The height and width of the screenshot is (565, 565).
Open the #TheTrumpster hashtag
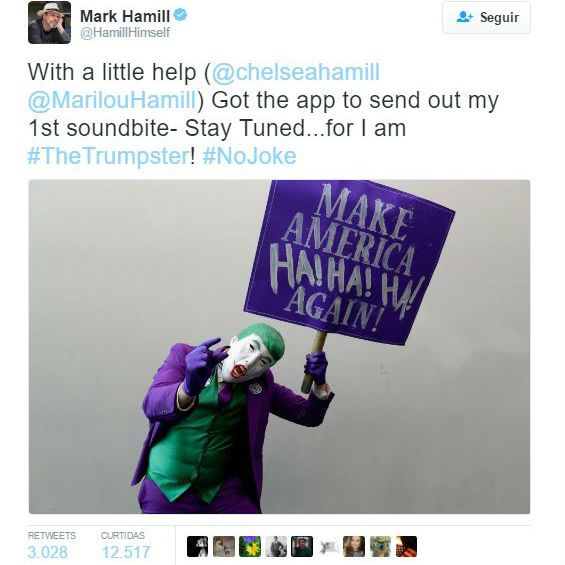(108, 156)
